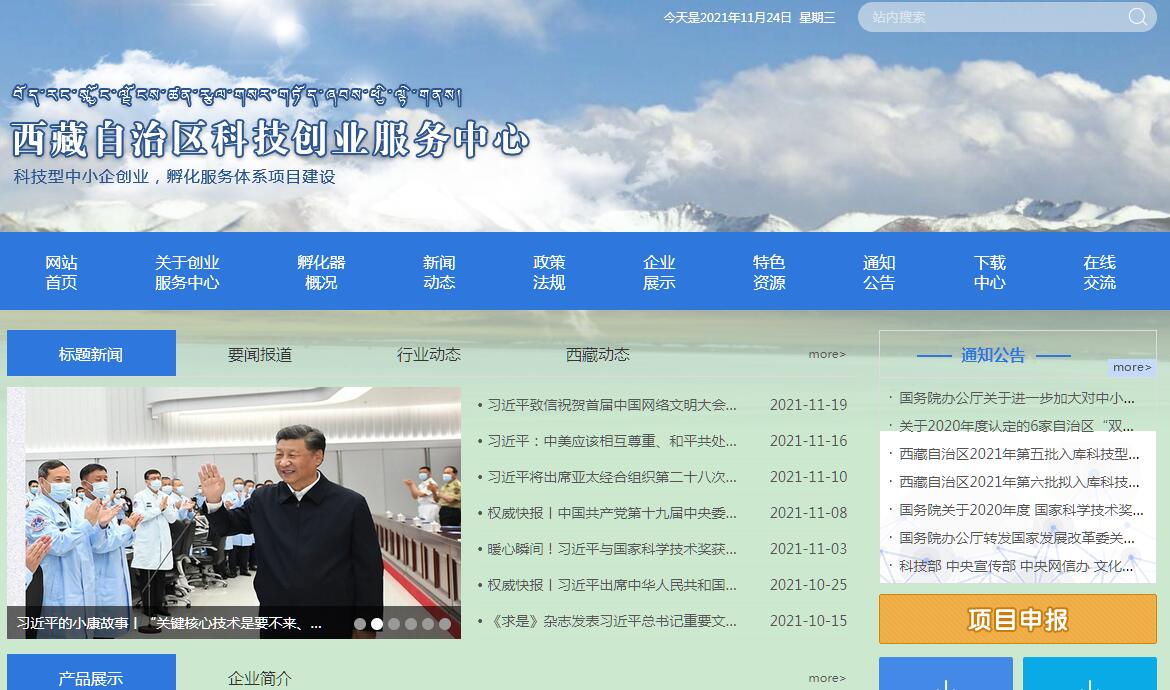Viewport: 1170px width, 690px height.
Task: Open 在线交流 navigation item
Action: 1099,272
